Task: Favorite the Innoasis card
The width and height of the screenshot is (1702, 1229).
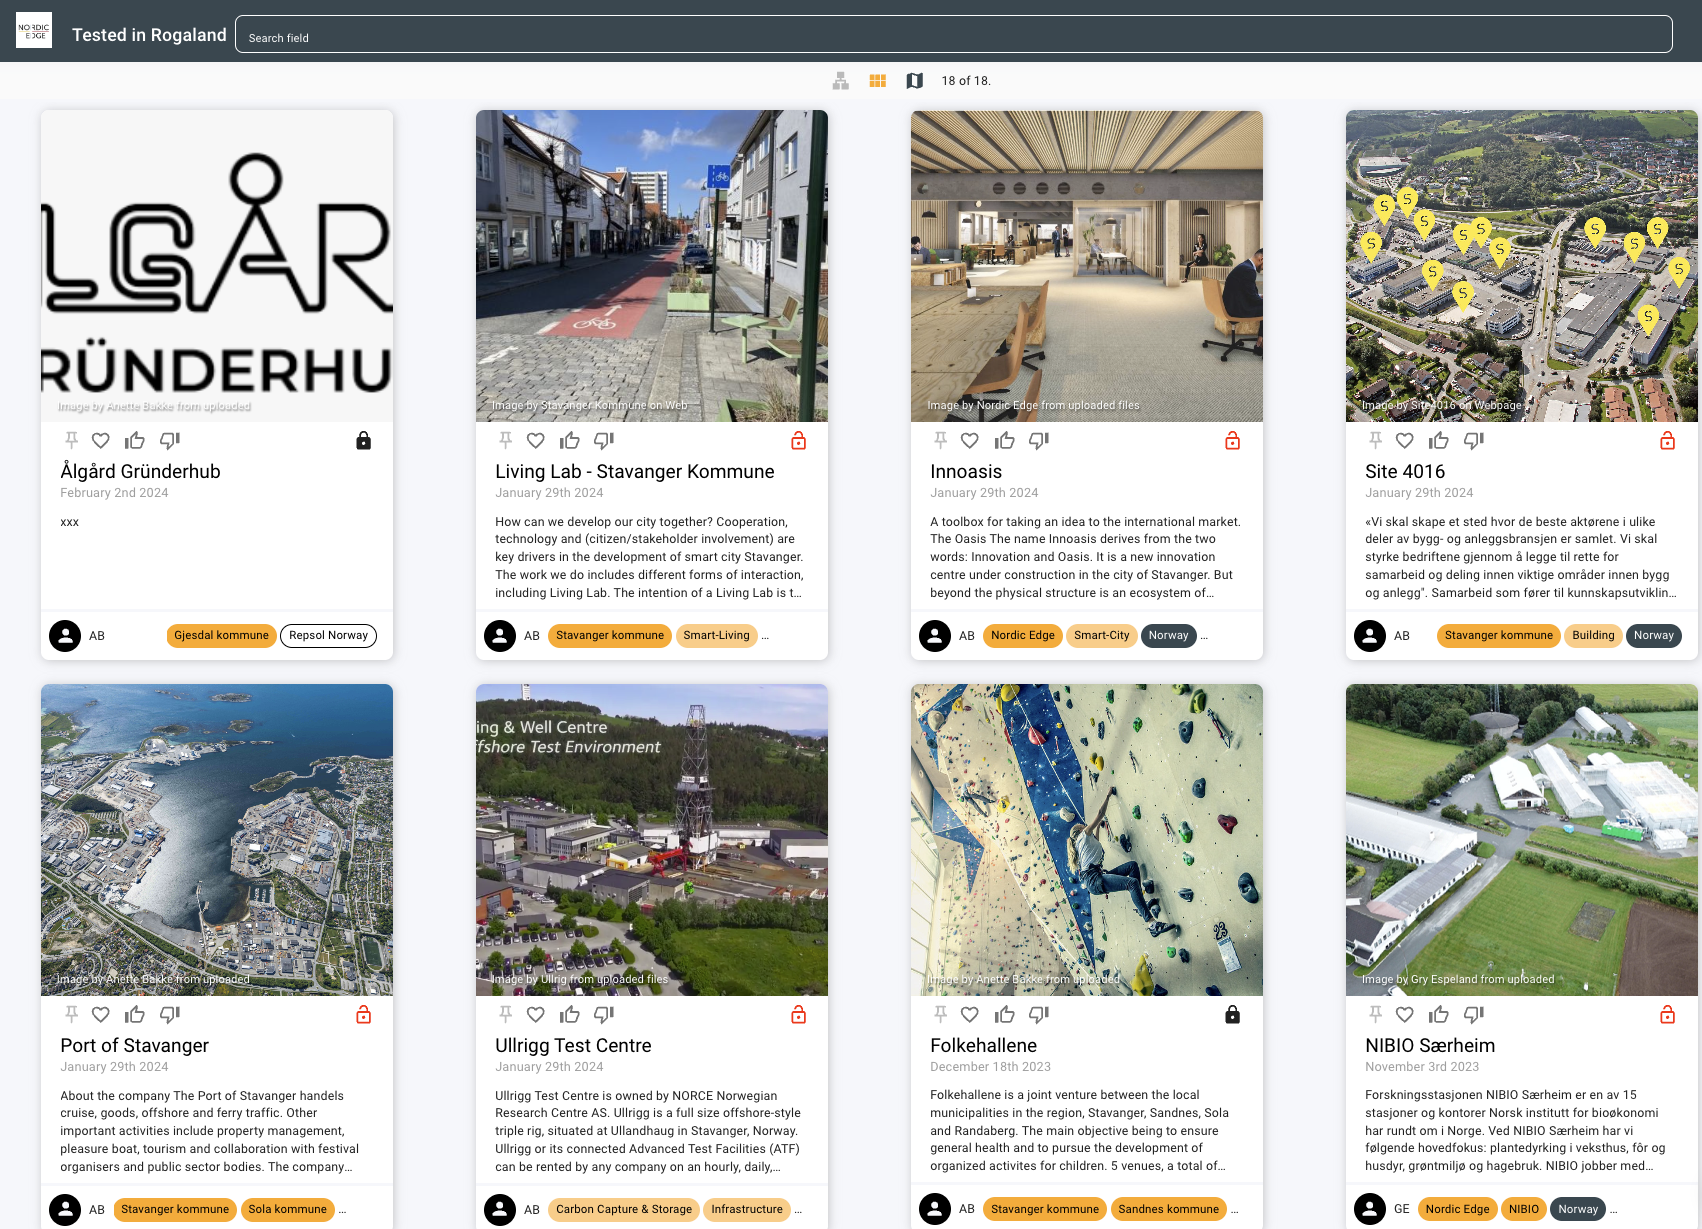Action: 970,440
